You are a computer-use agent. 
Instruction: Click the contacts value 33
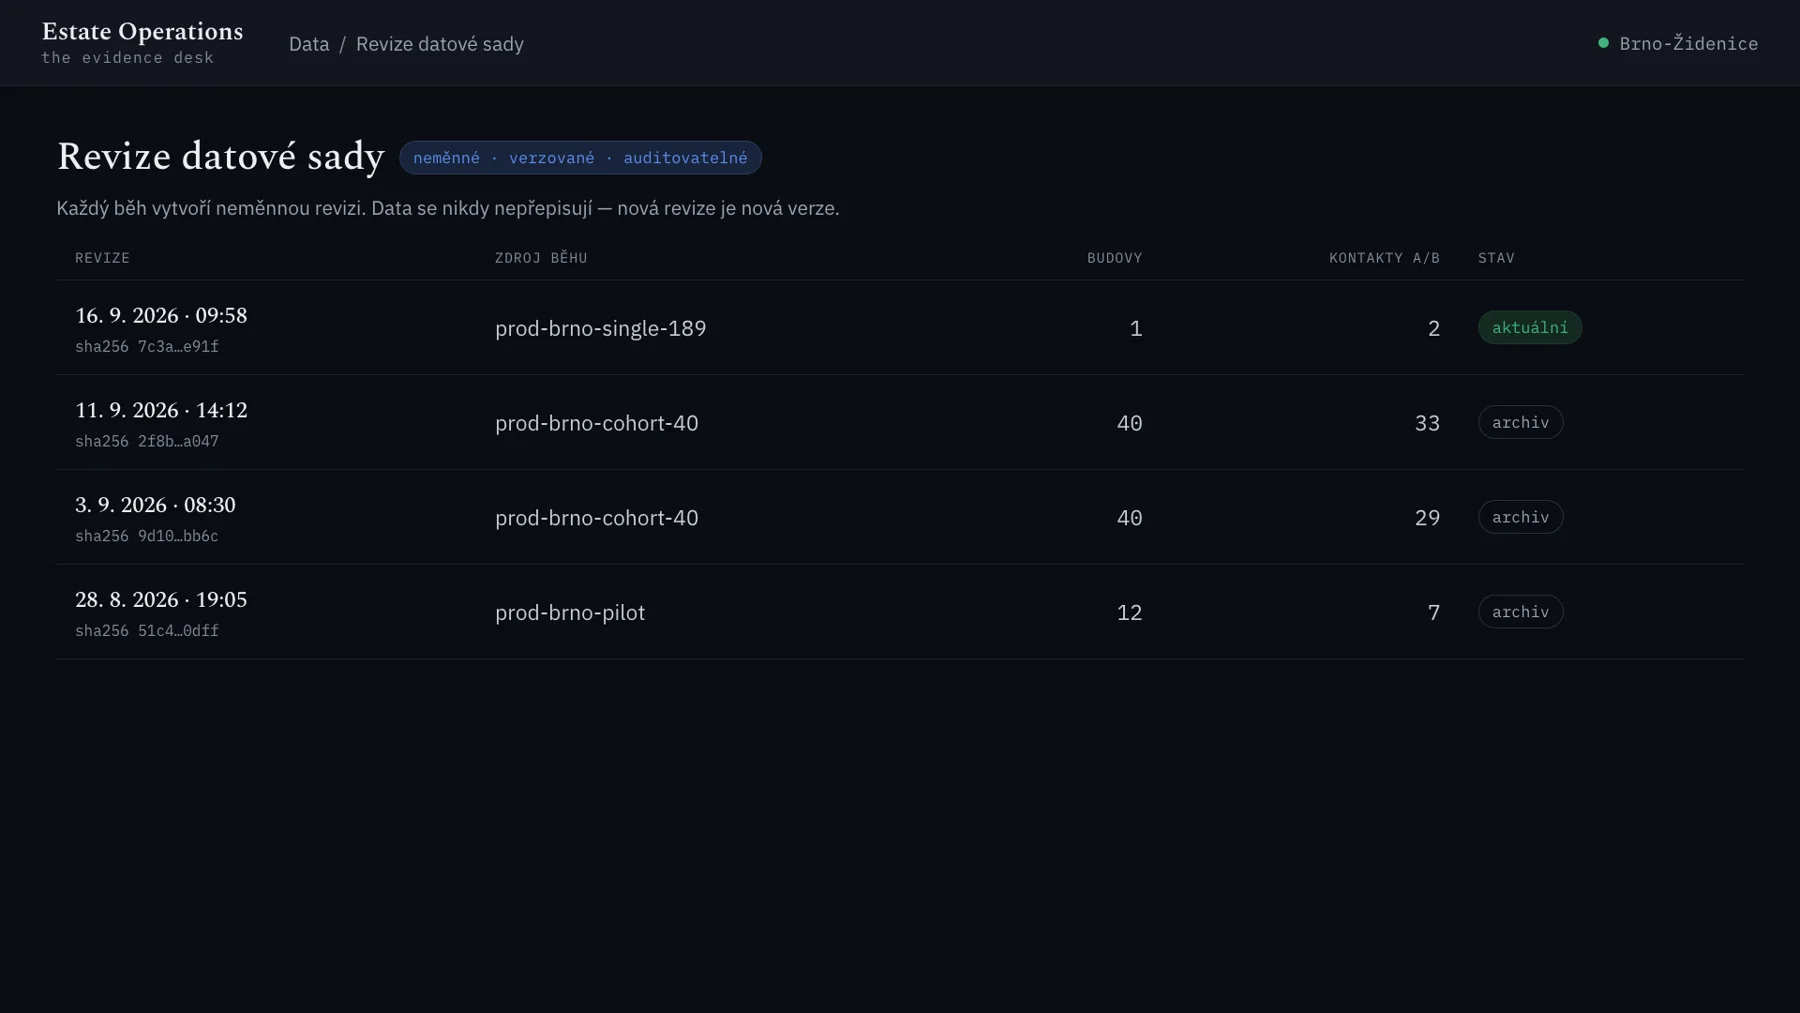(x=1427, y=423)
